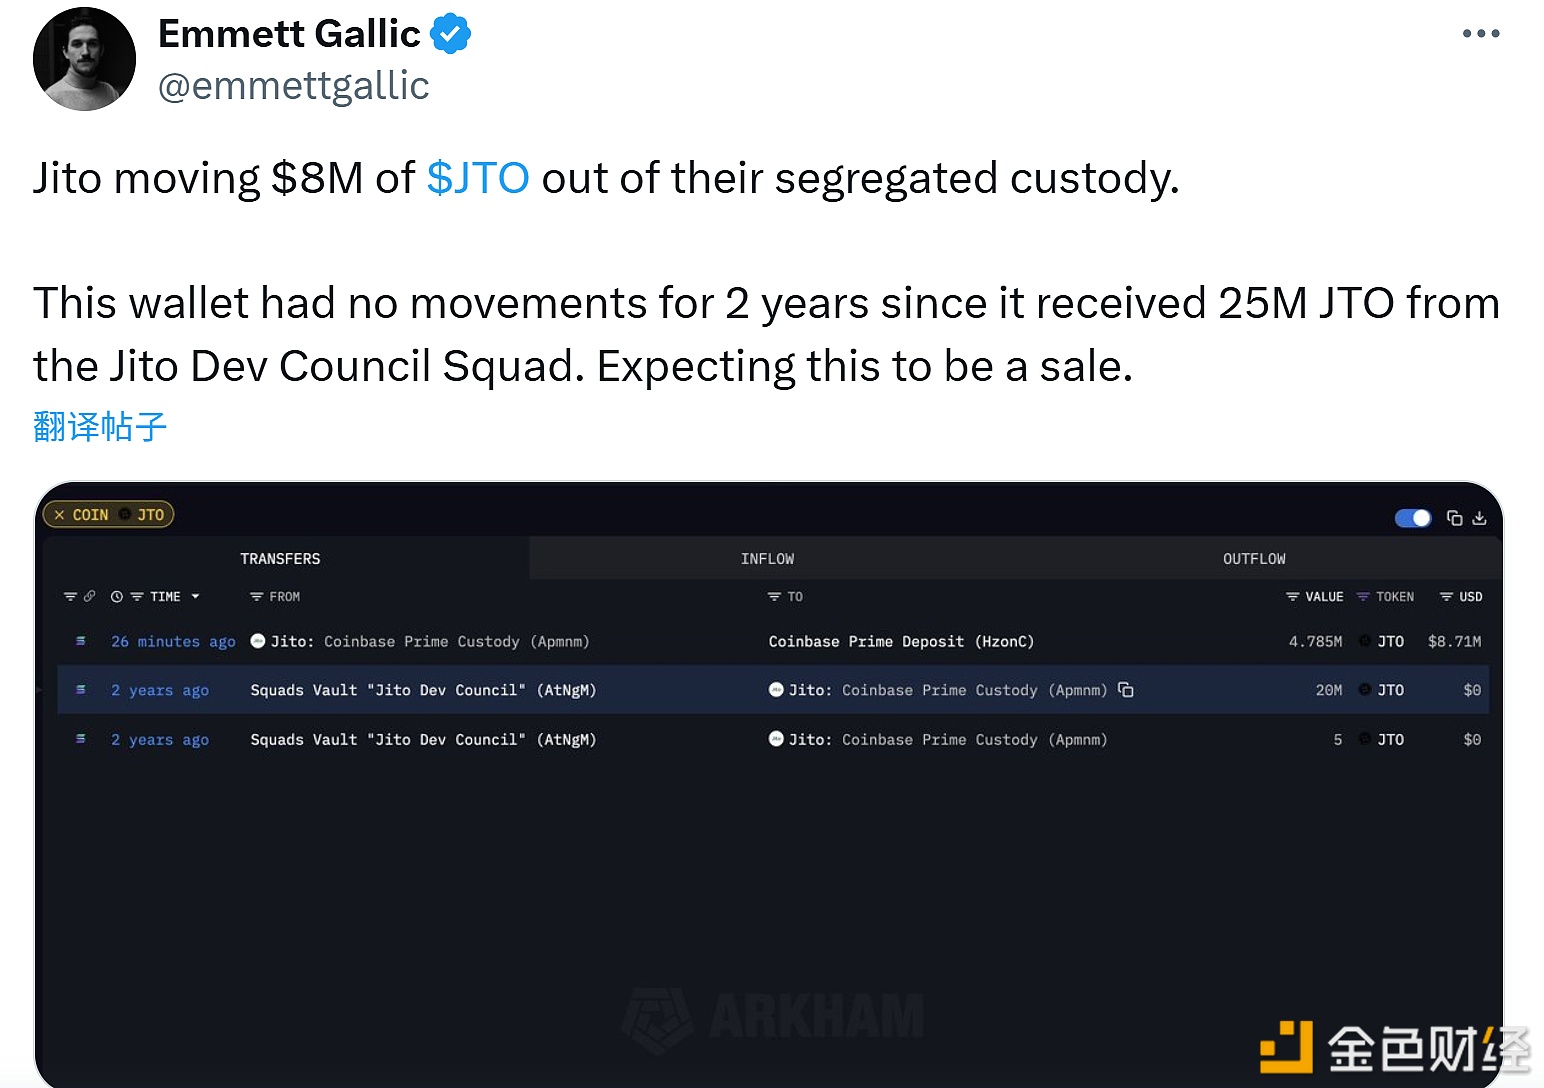Click the download icon in Arkham panel
Screen dimensions: 1544x1088
(1480, 518)
